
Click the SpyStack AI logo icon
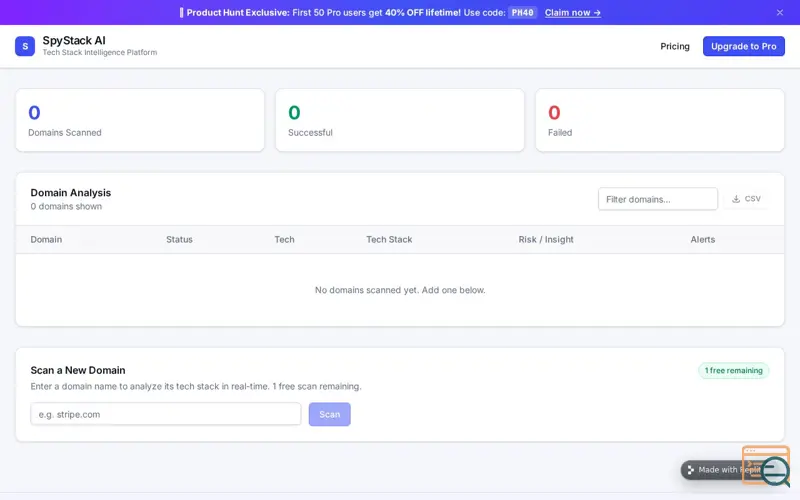pos(24,46)
